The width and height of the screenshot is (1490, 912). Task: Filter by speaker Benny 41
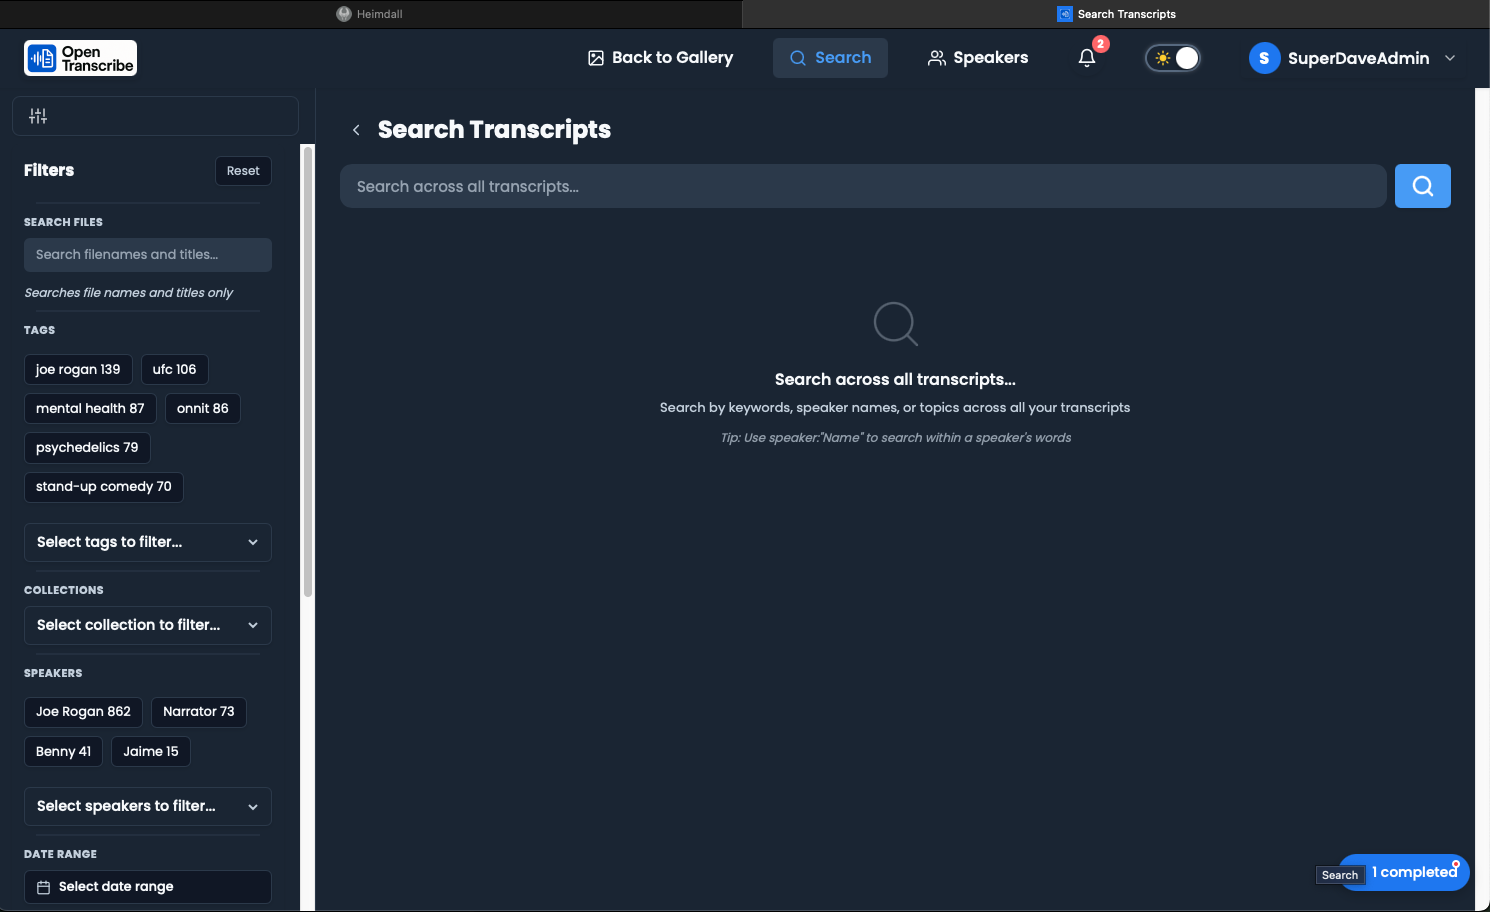63,751
